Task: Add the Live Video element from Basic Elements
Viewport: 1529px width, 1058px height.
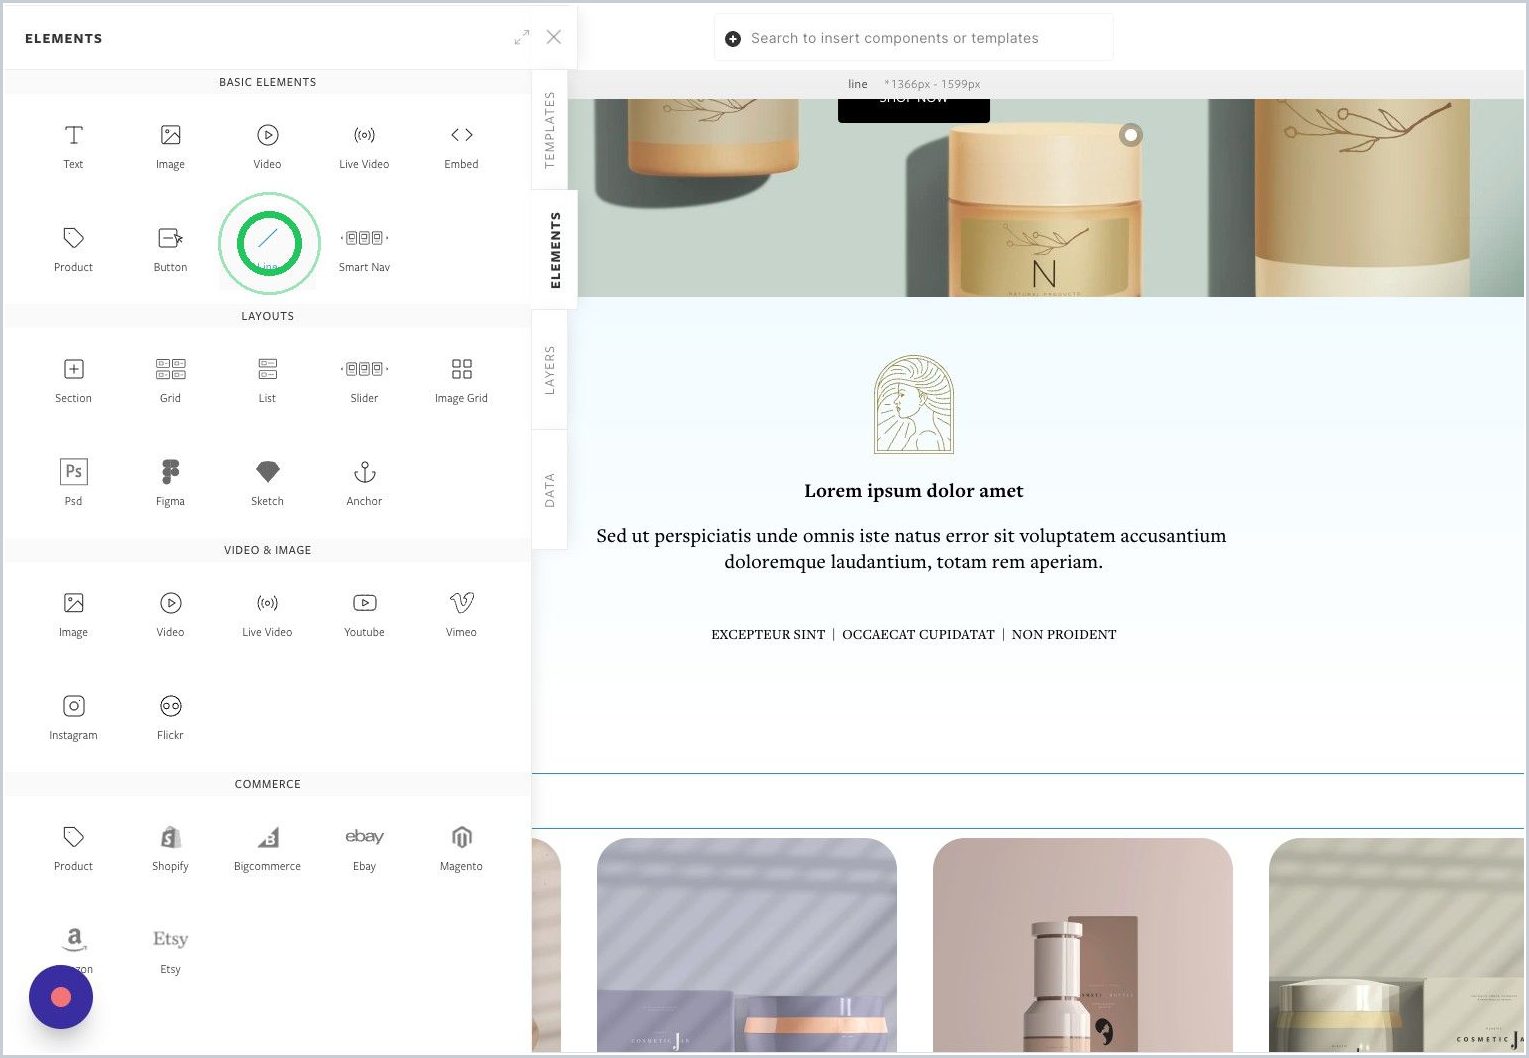Action: (364, 146)
